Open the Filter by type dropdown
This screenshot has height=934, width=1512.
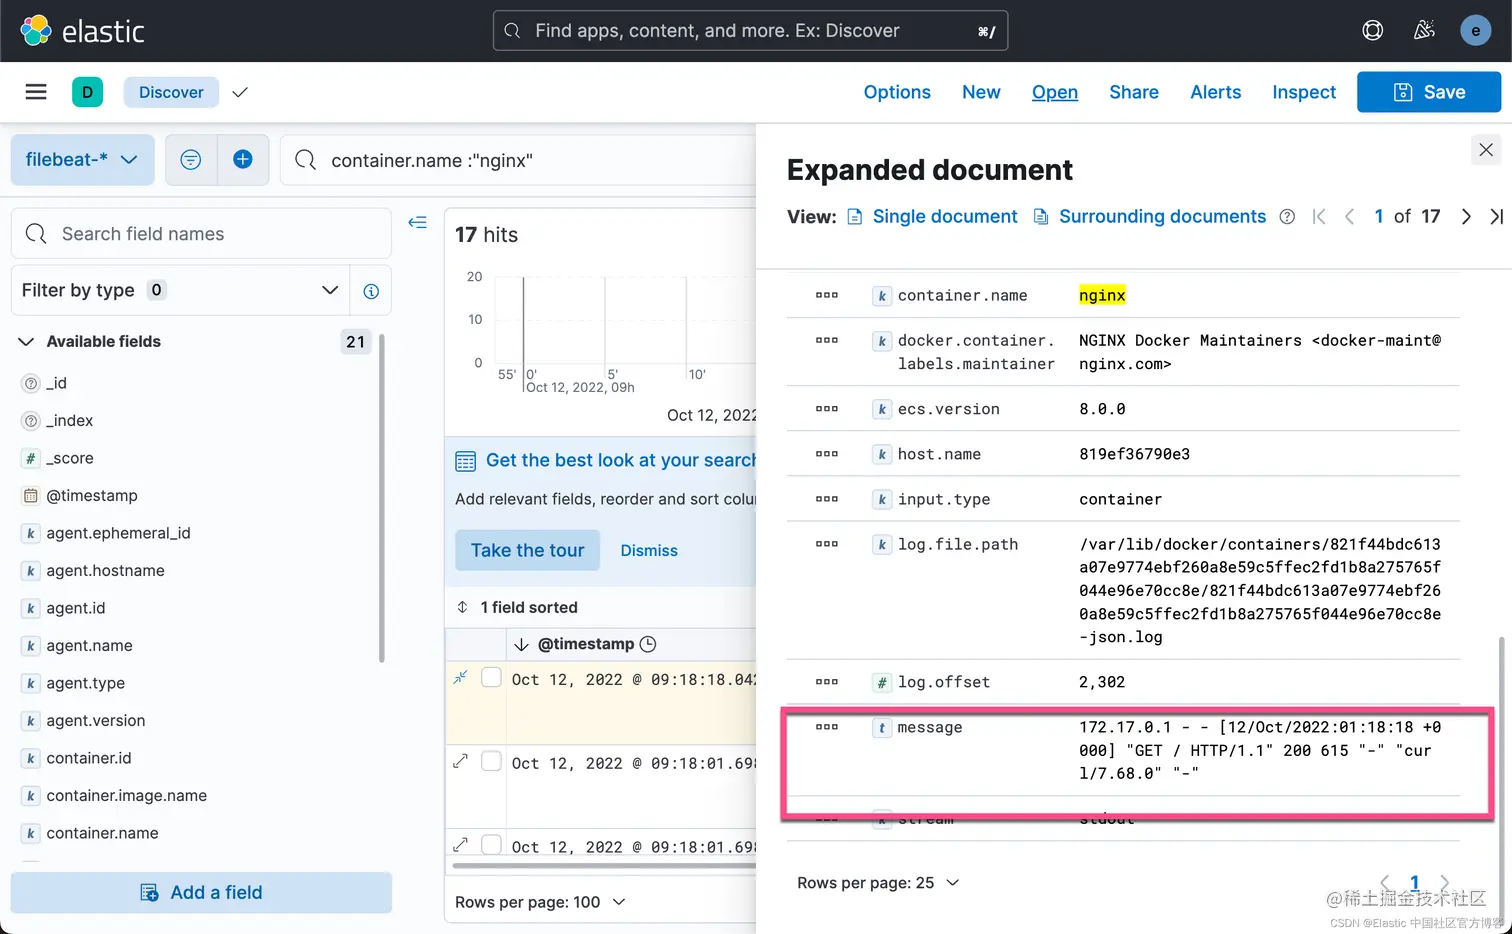point(180,291)
